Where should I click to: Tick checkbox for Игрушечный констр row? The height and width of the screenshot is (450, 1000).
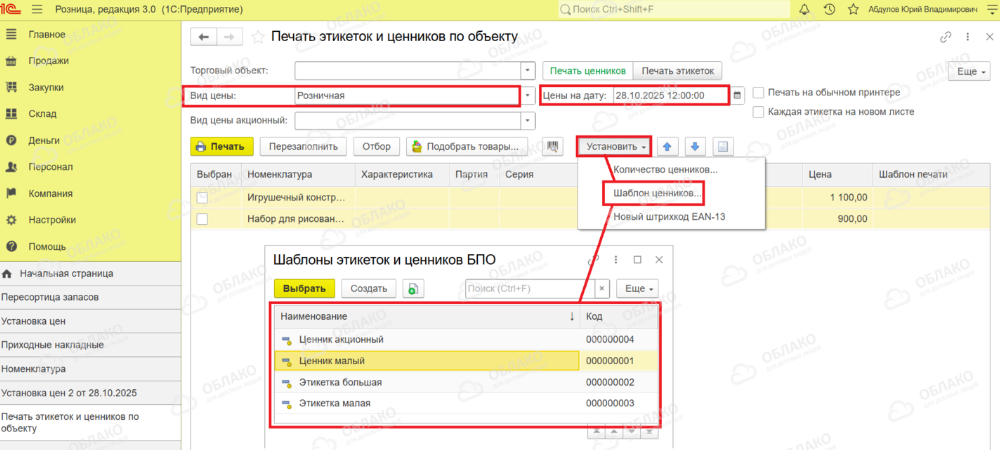coord(202,198)
